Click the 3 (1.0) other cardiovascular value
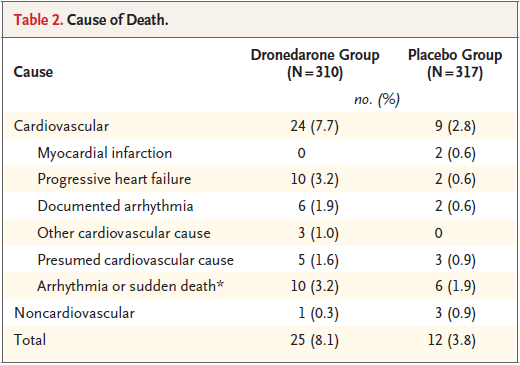 point(318,233)
